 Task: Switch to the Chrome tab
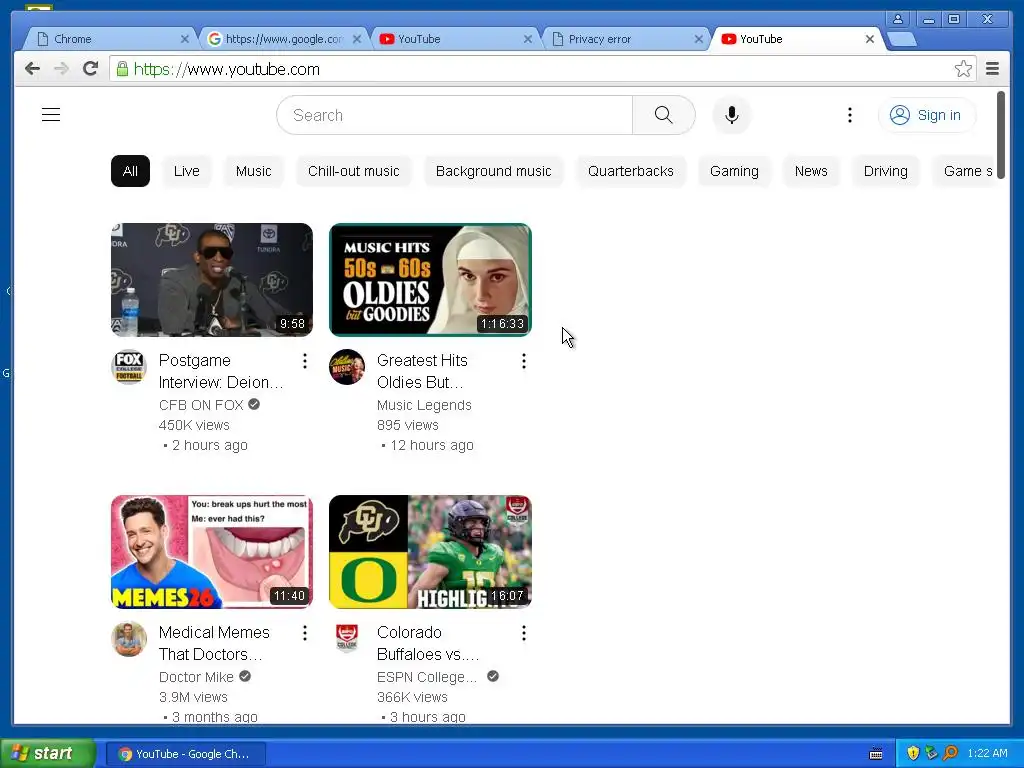point(108,39)
